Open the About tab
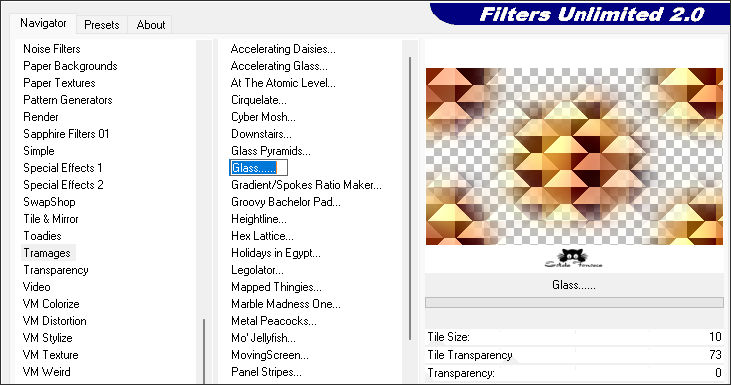The width and height of the screenshot is (731, 385). [x=151, y=25]
